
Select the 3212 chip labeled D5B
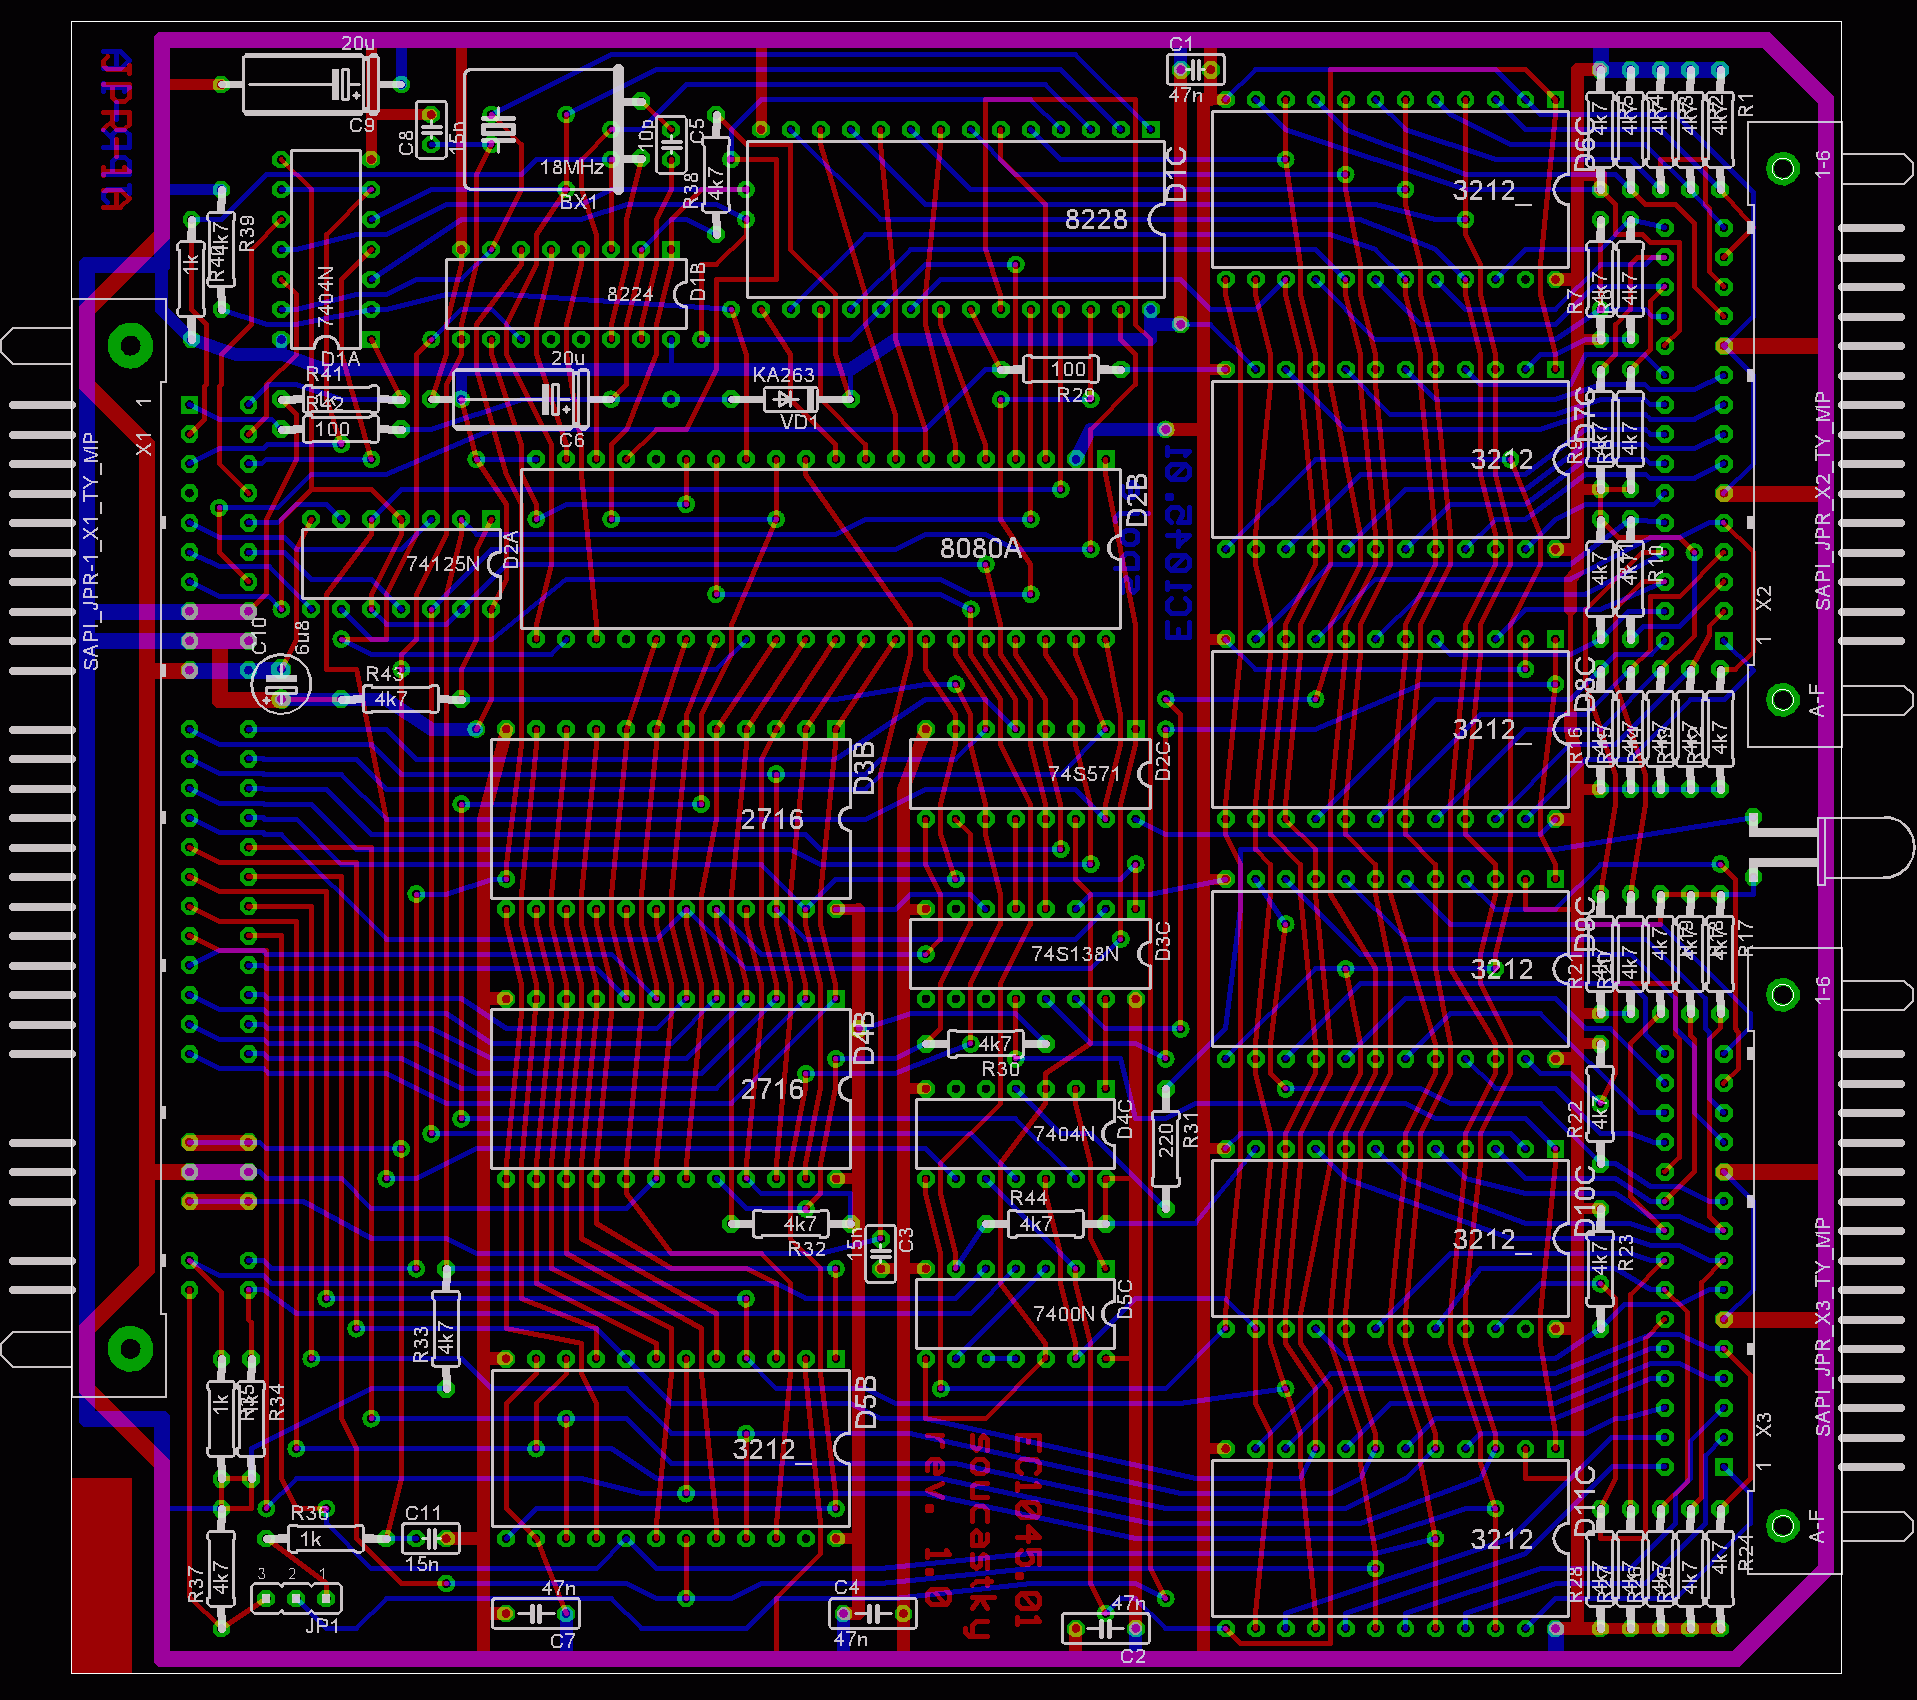pyautogui.click(x=670, y=1449)
